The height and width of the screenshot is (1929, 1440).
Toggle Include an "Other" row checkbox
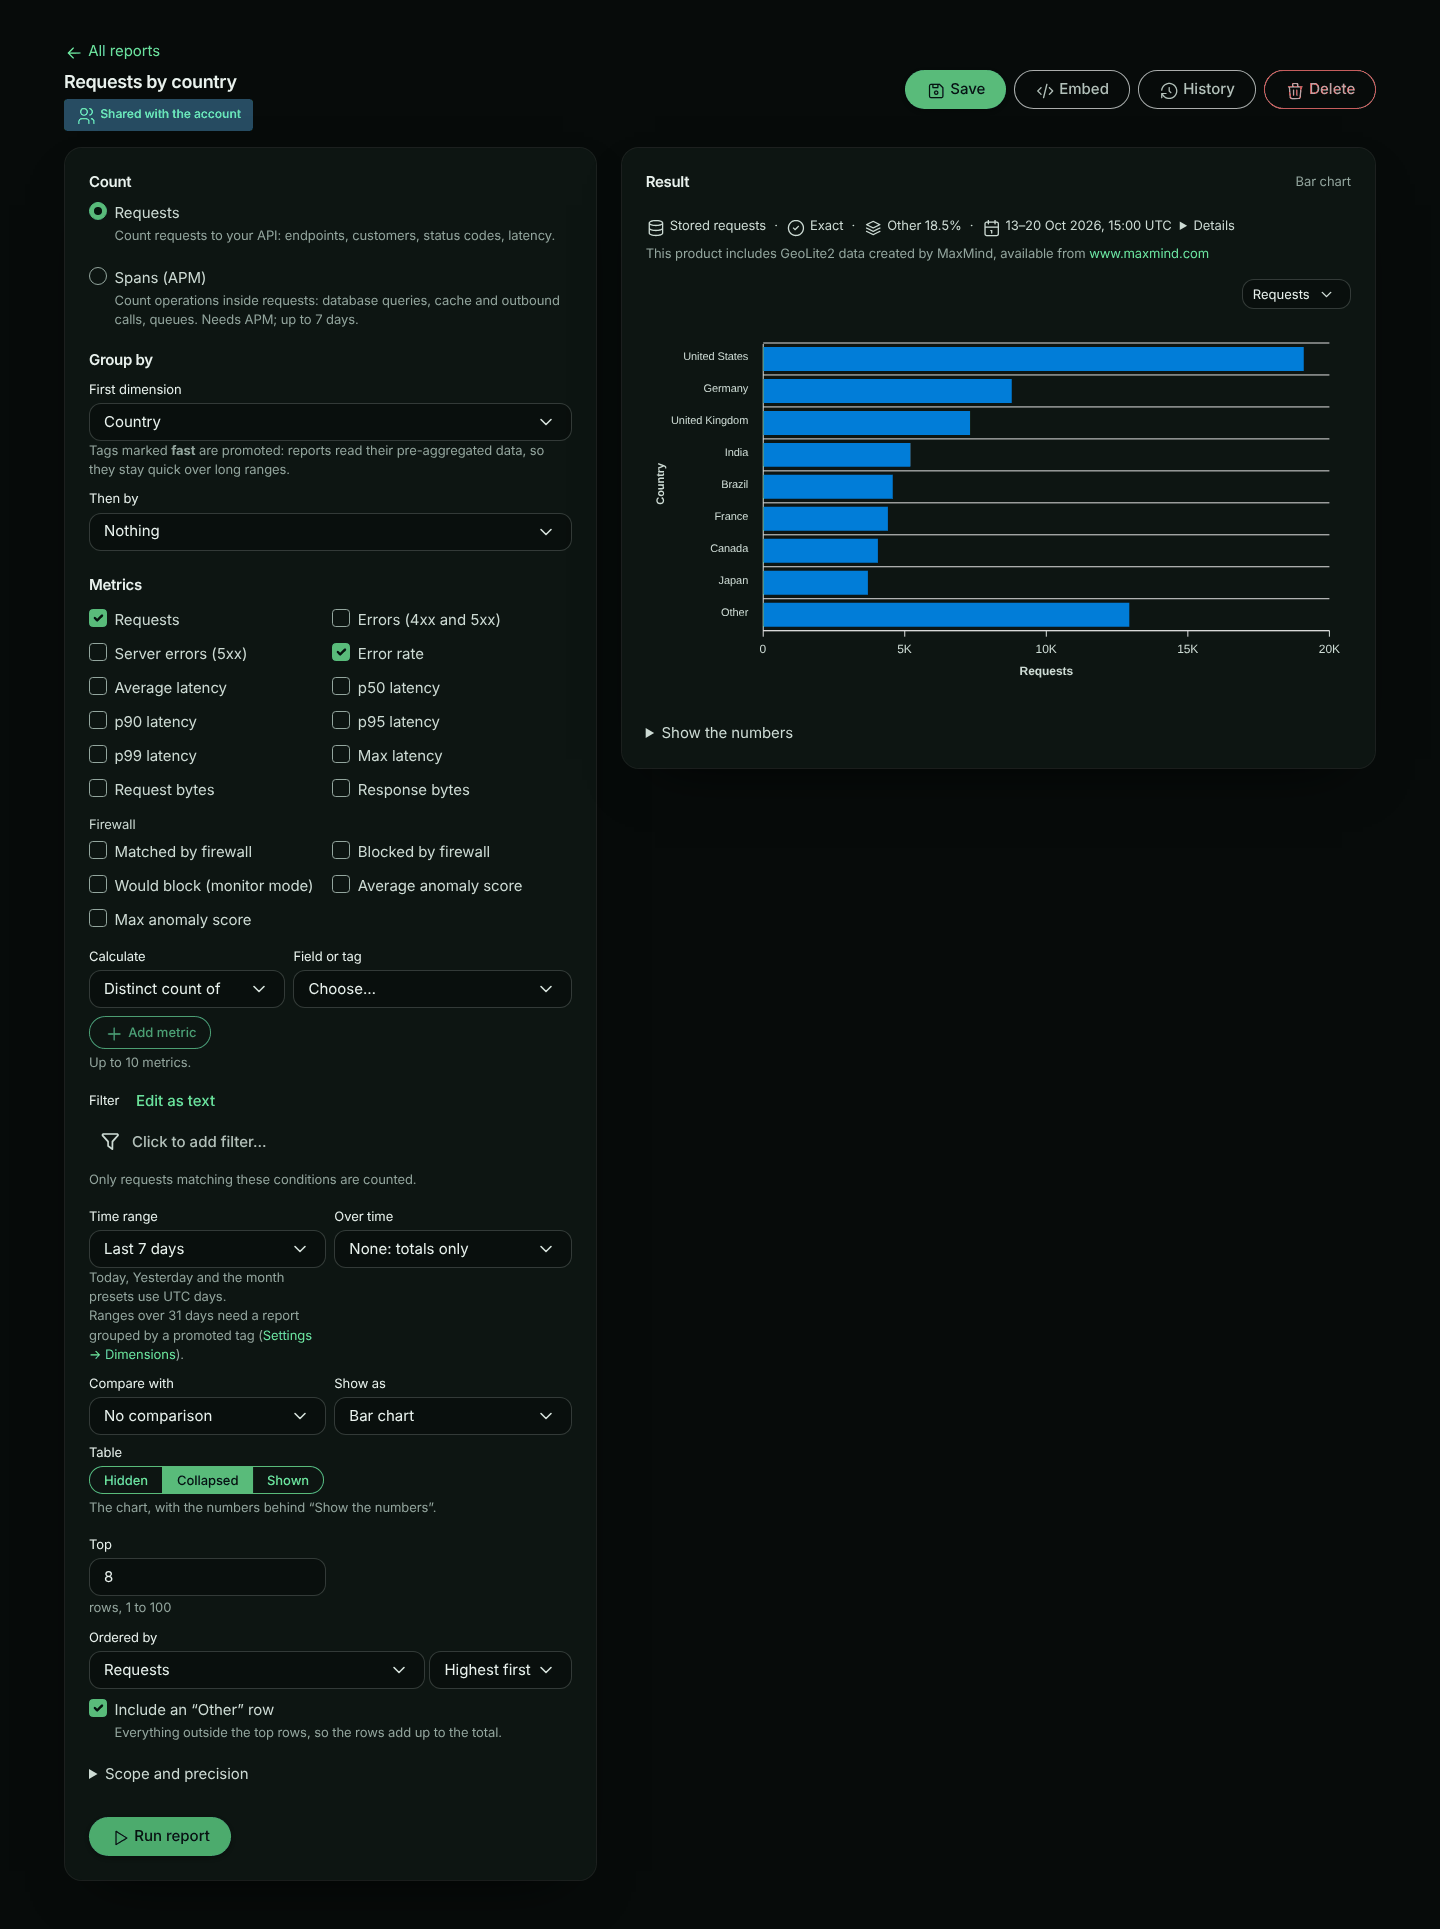98,1709
